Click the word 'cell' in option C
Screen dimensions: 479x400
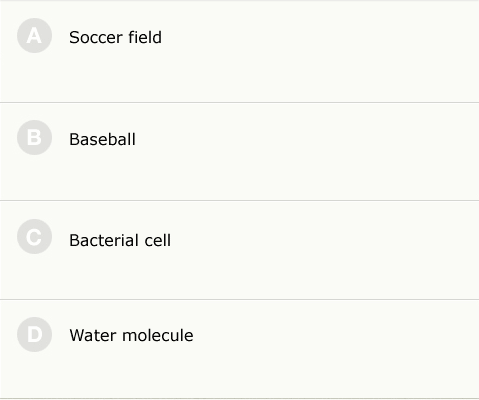click(x=158, y=240)
